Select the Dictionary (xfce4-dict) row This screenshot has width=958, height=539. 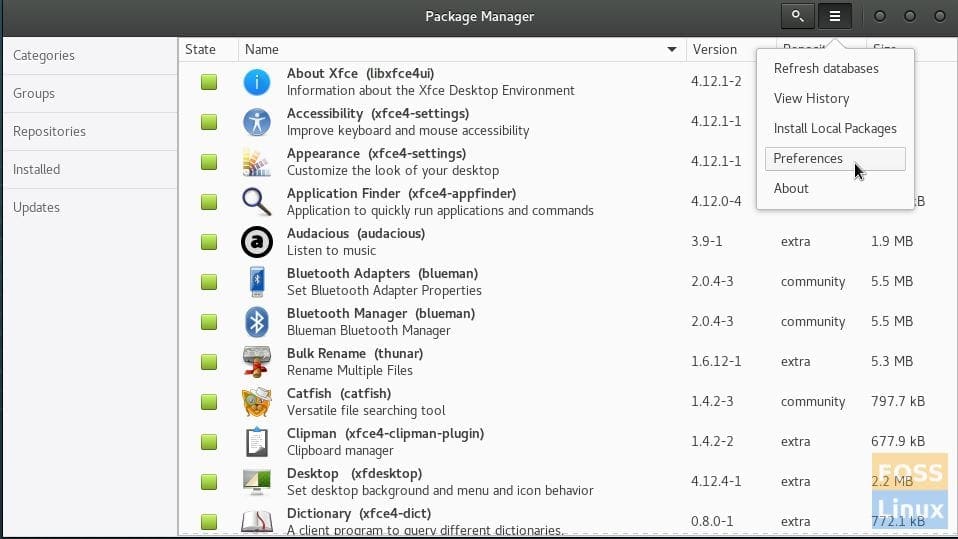point(568,521)
